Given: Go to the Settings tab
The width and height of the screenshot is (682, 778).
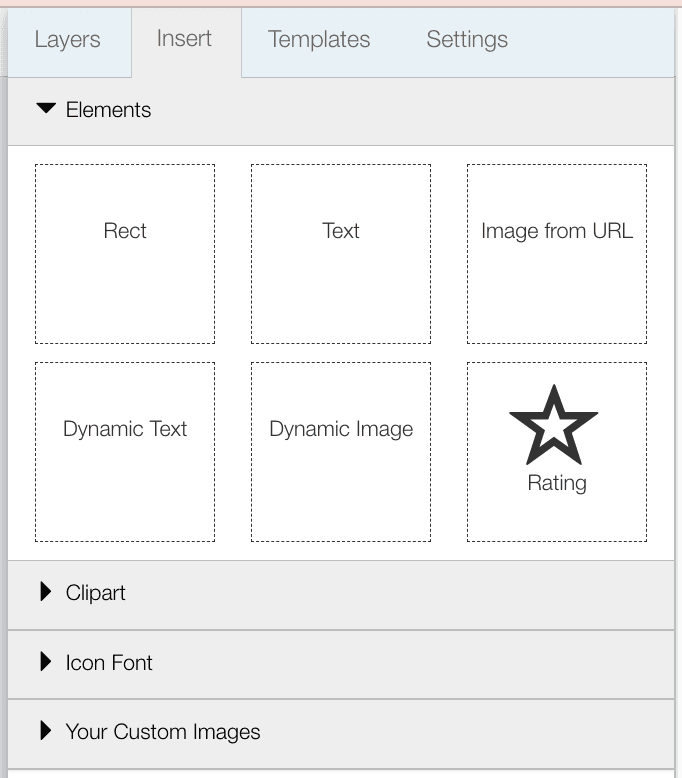Looking at the screenshot, I should click(467, 40).
